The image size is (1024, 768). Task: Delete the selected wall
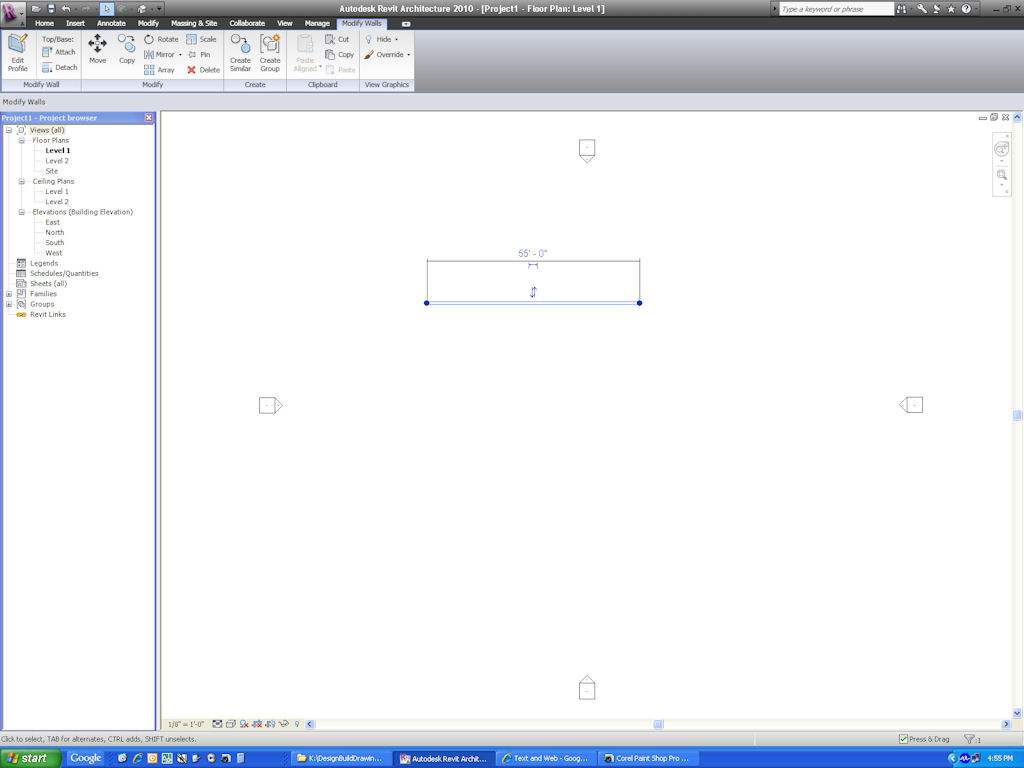tap(203, 70)
